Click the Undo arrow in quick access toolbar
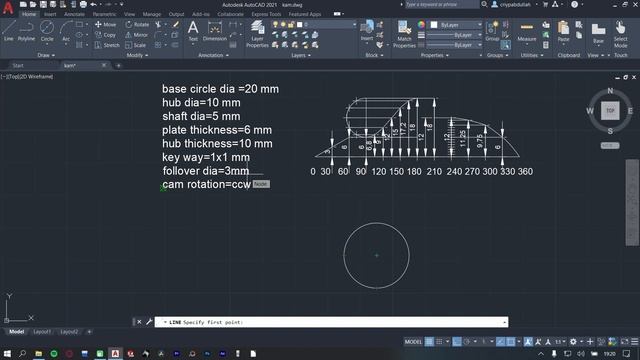This screenshot has width=640, height=360. click(93, 4)
